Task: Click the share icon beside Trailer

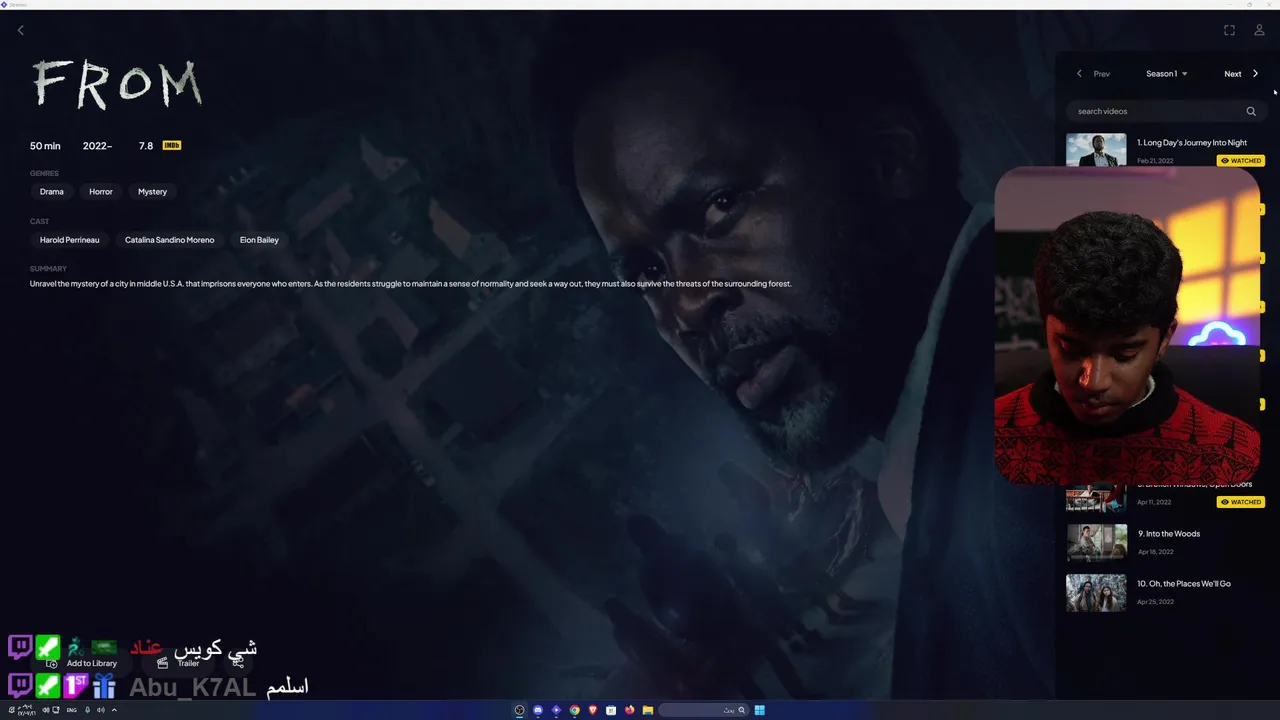Action: pyautogui.click(x=237, y=662)
